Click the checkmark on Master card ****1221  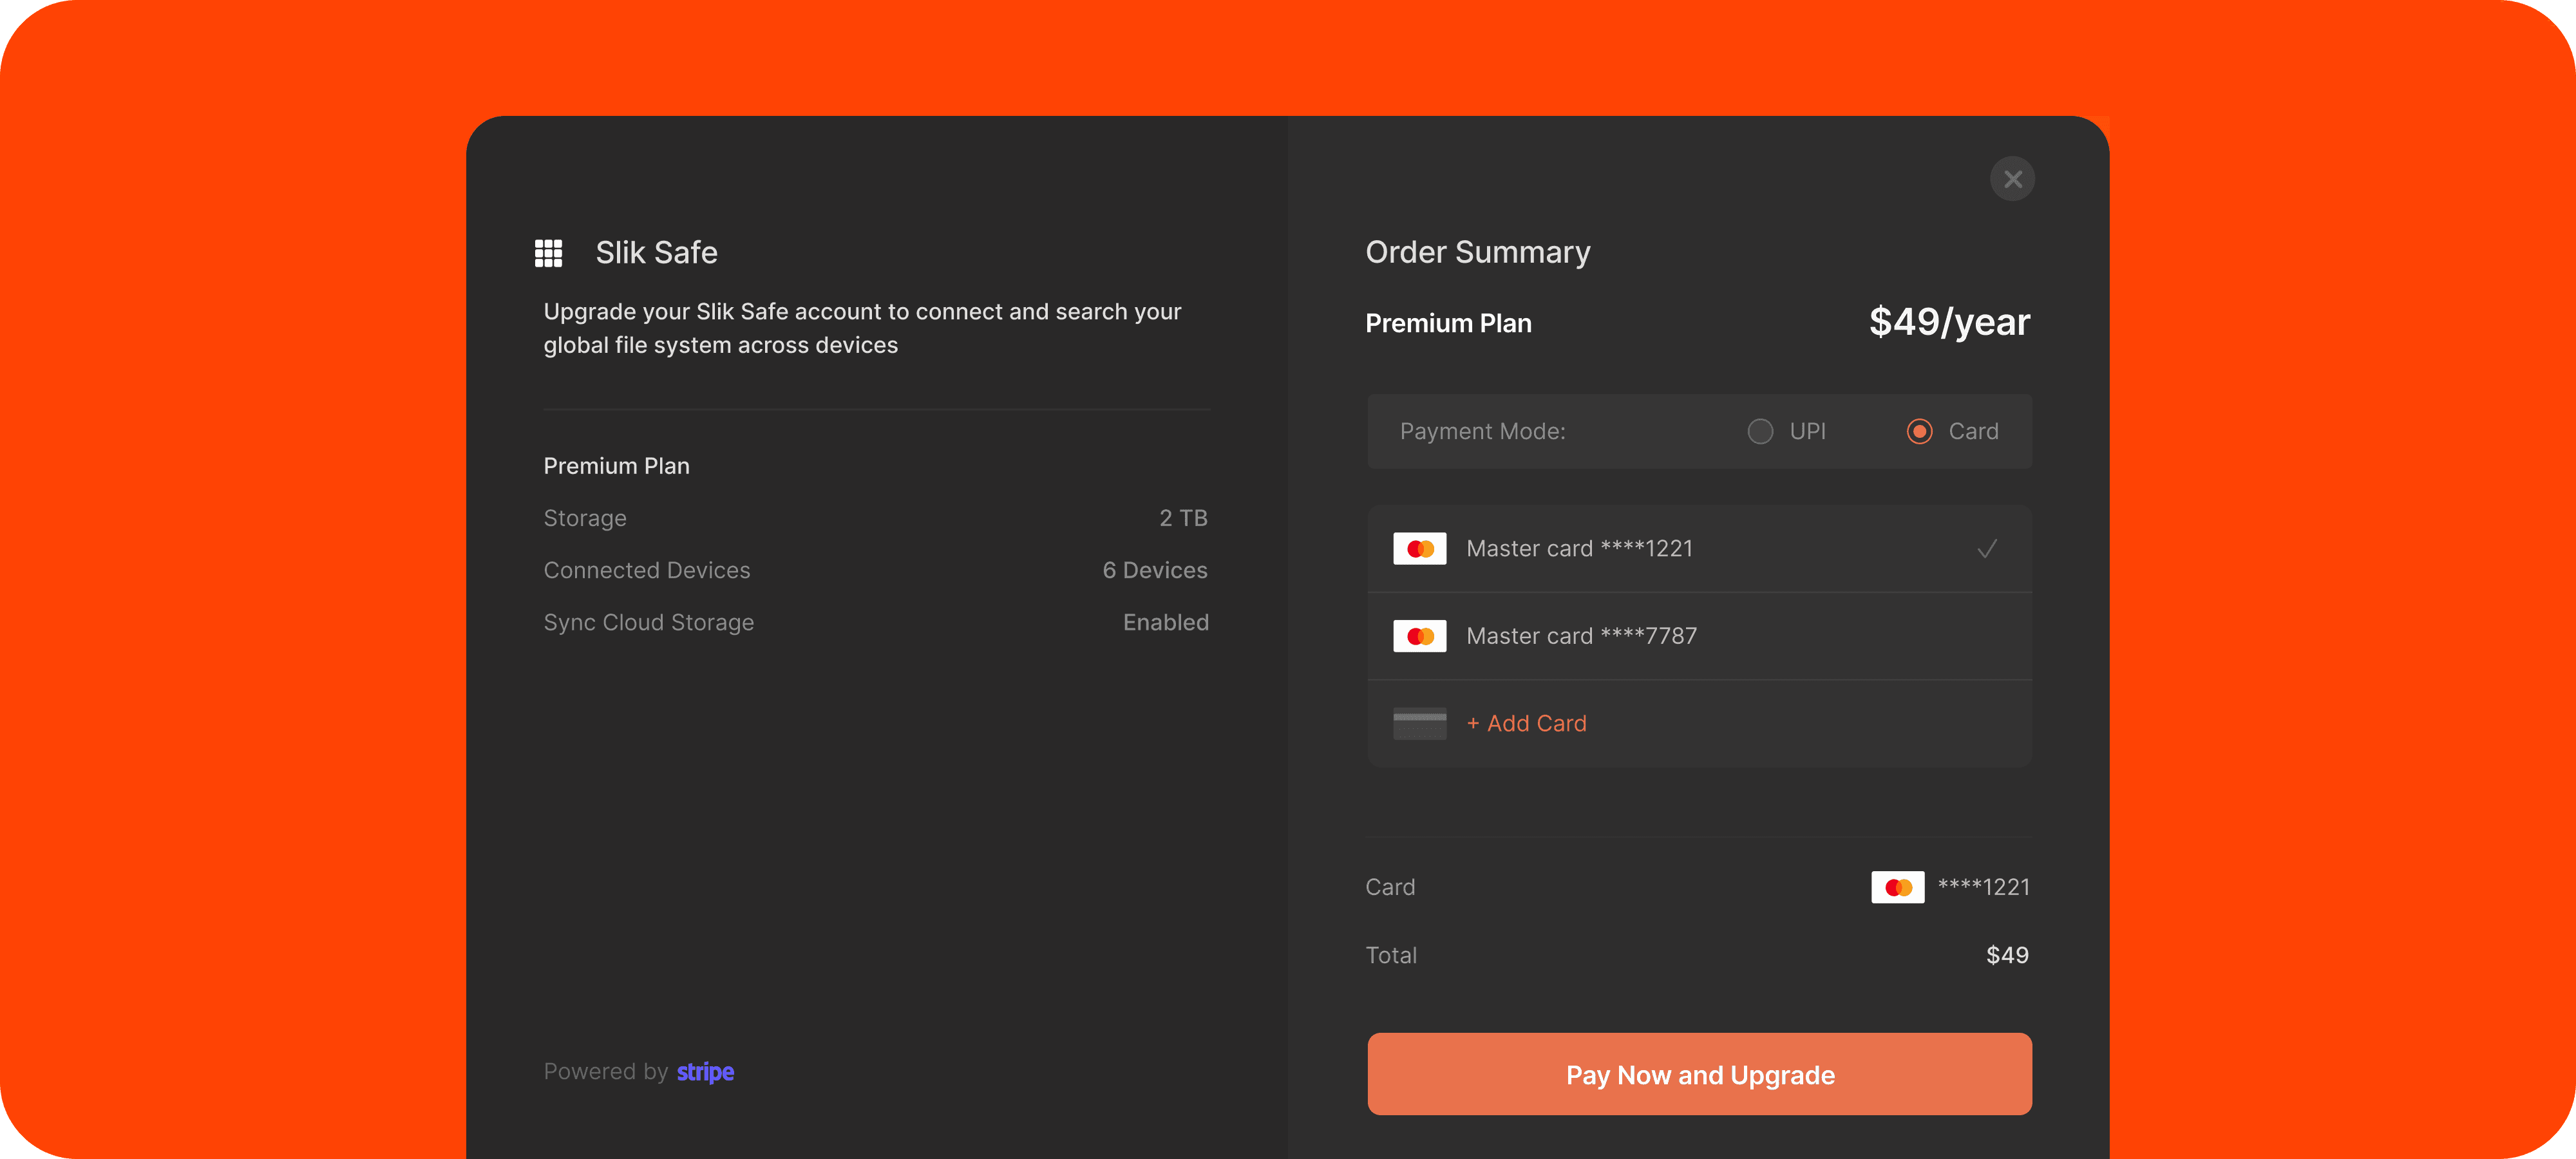click(x=1987, y=549)
